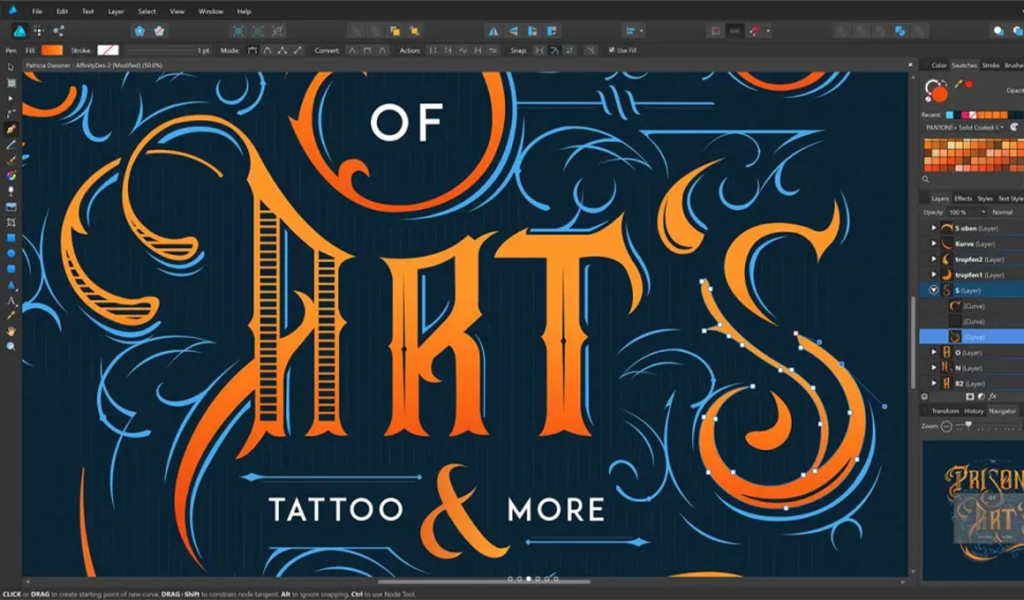Viewport: 1024px width, 600px height.
Task: Select the Vector Crop tool
Action: click(x=11, y=223)
